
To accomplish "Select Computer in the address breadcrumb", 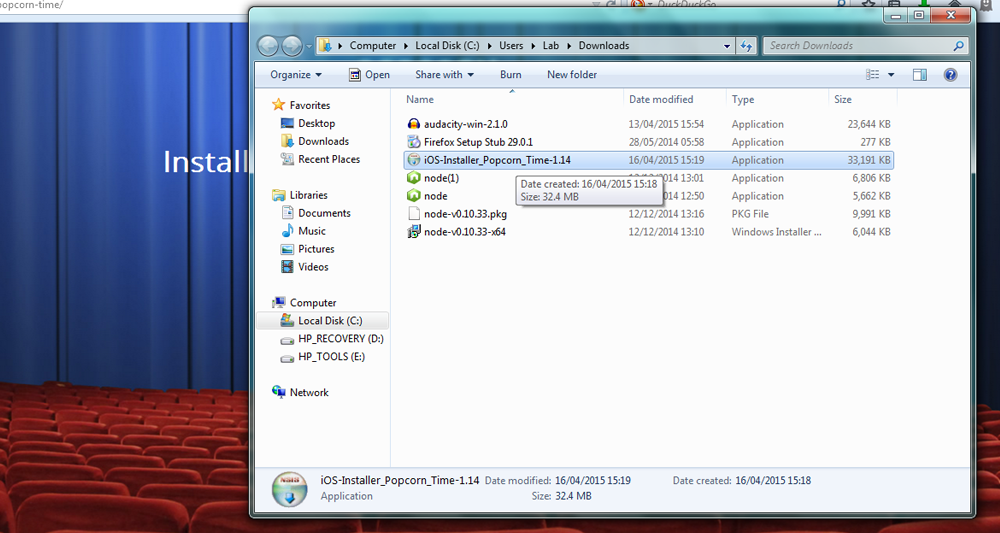I will [372, 46].
